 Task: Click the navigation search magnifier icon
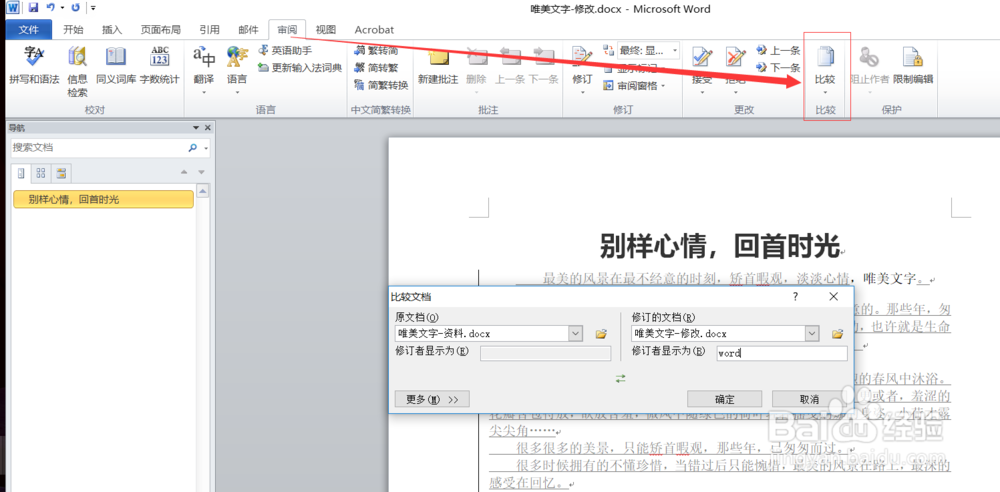[193, 147]
